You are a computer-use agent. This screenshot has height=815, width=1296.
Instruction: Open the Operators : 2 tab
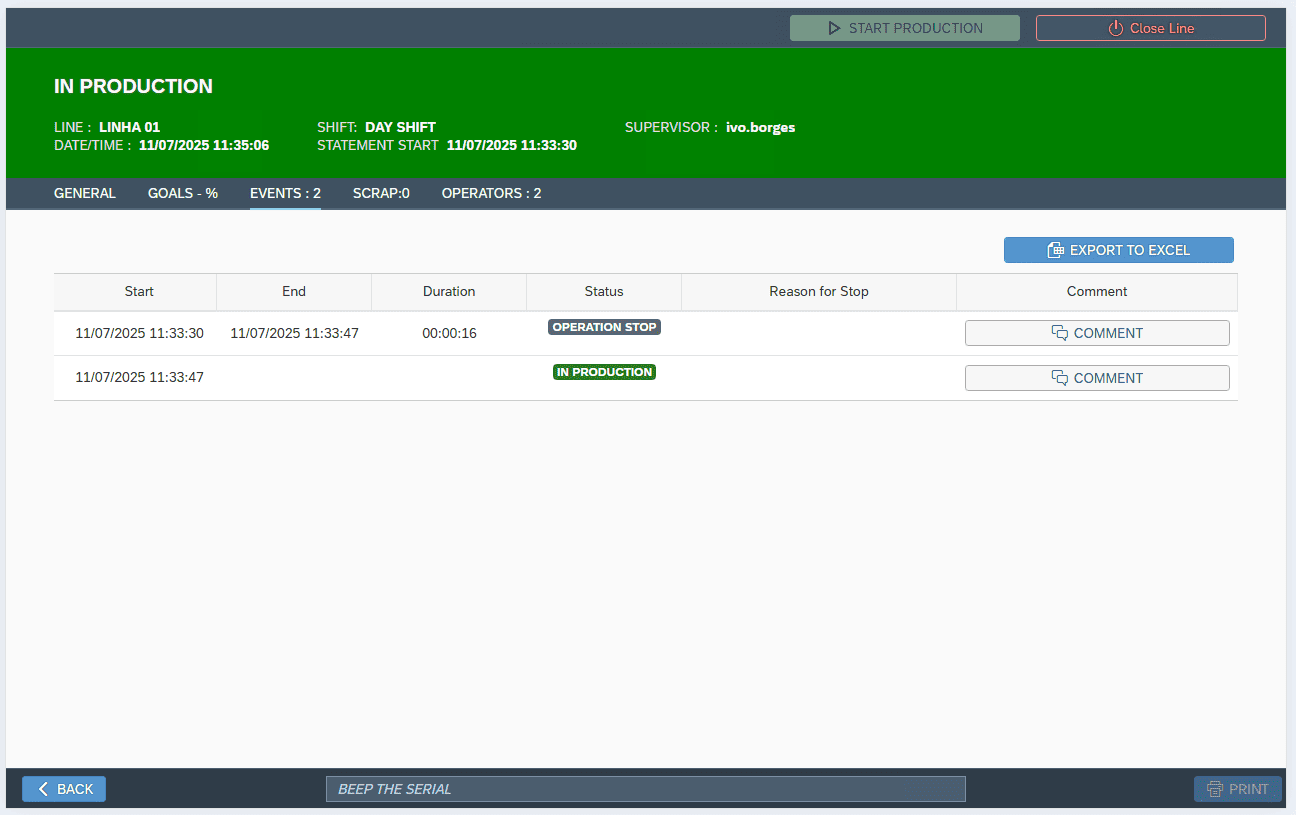491,193
